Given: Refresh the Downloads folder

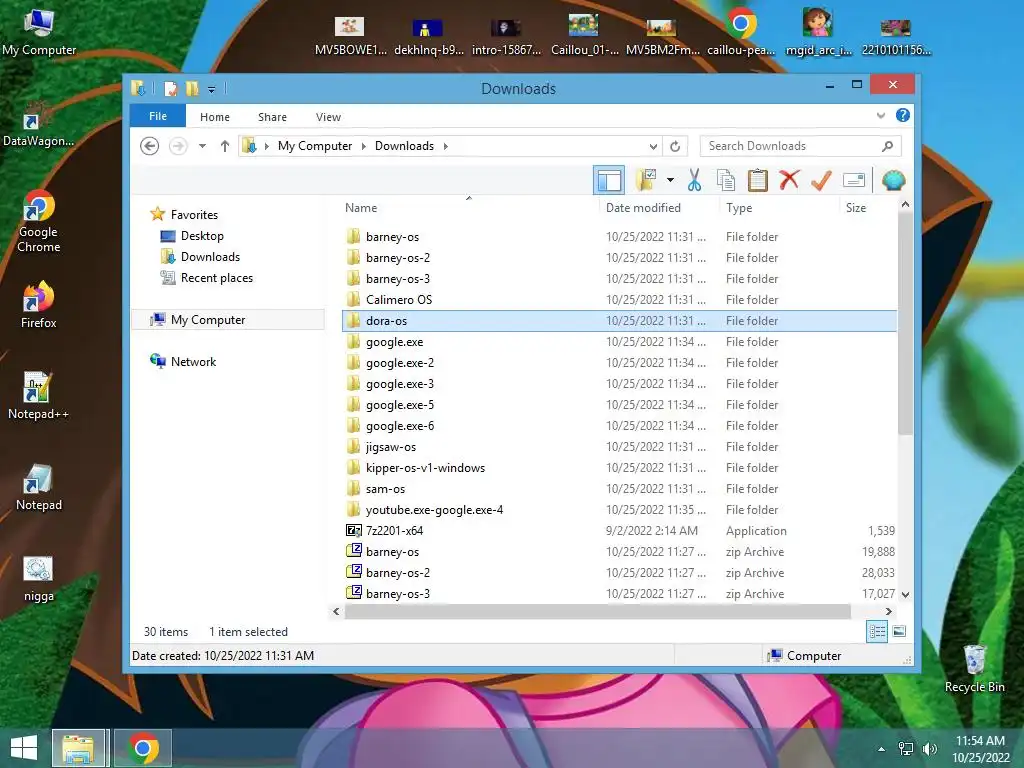Looking at the screenshot, I should [x=675, y=146].
